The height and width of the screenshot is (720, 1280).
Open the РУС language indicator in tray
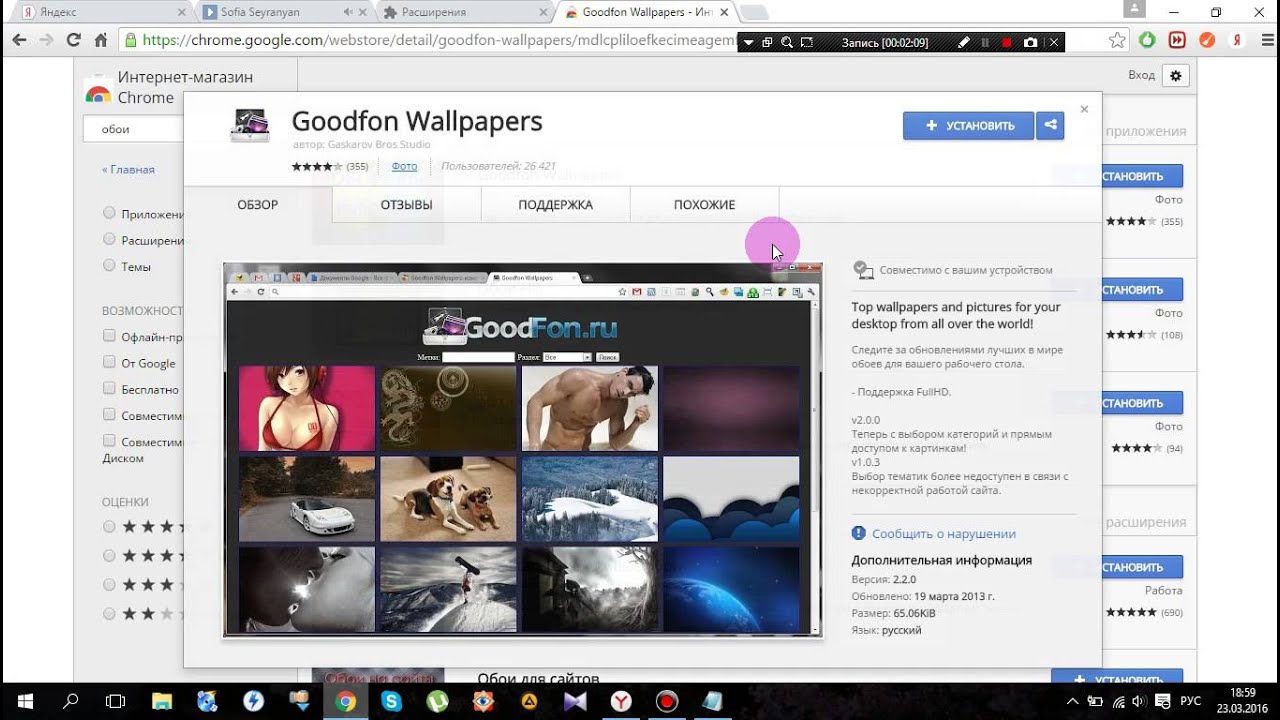[x=1190, y=702]
